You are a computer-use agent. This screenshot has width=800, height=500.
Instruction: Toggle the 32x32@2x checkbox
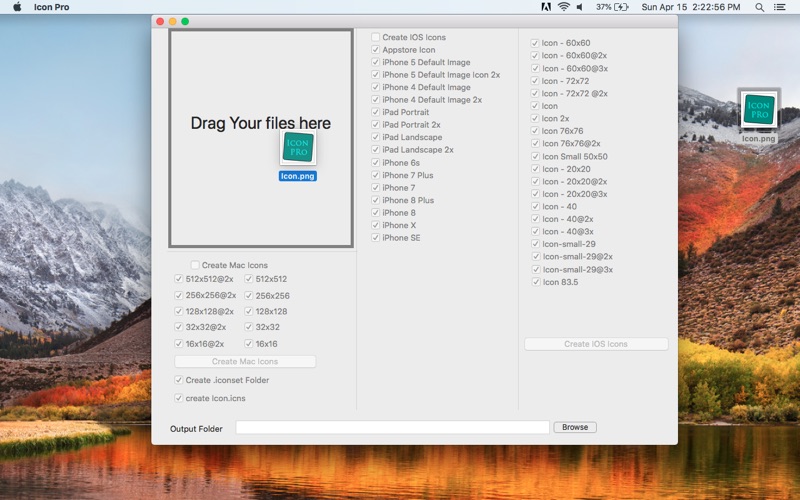[179, 327]
